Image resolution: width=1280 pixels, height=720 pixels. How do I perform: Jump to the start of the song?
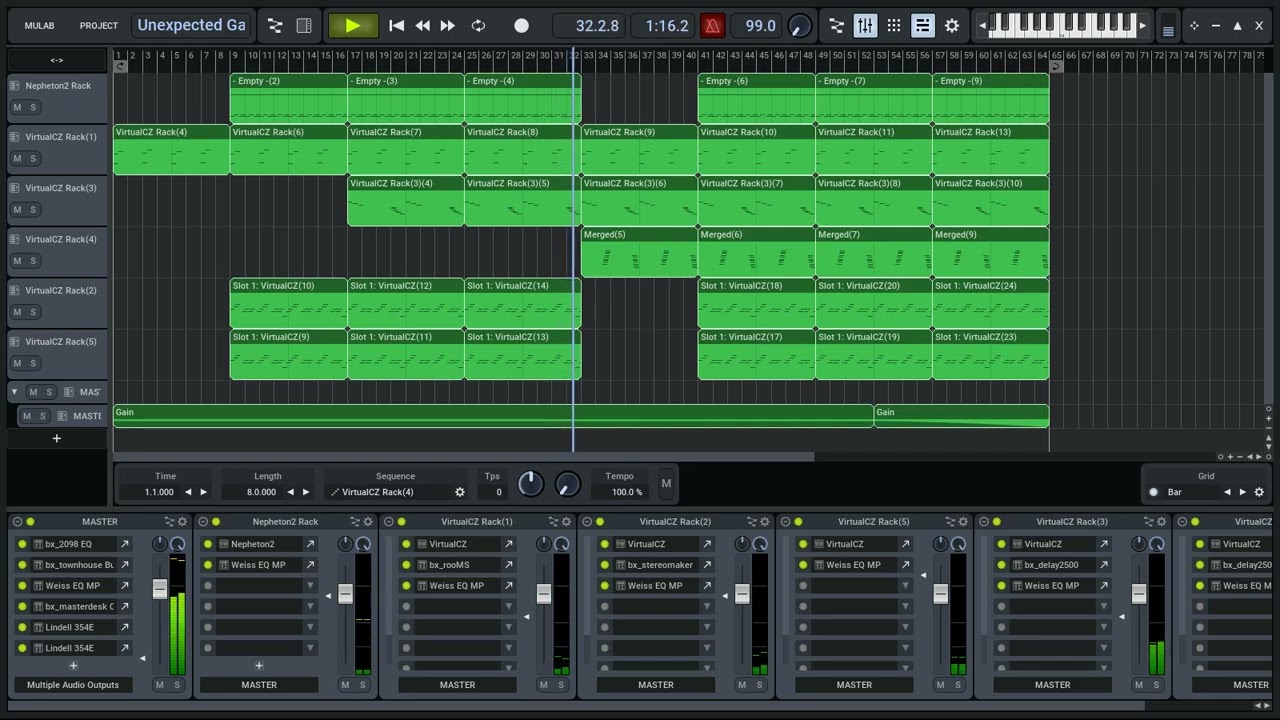396,26
